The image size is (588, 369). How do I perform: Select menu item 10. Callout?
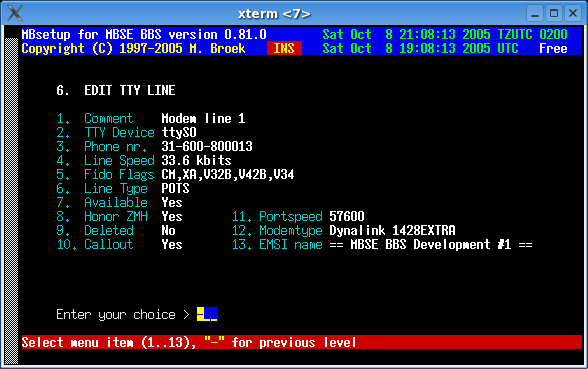pyautogui.click(x=94, y=244)
